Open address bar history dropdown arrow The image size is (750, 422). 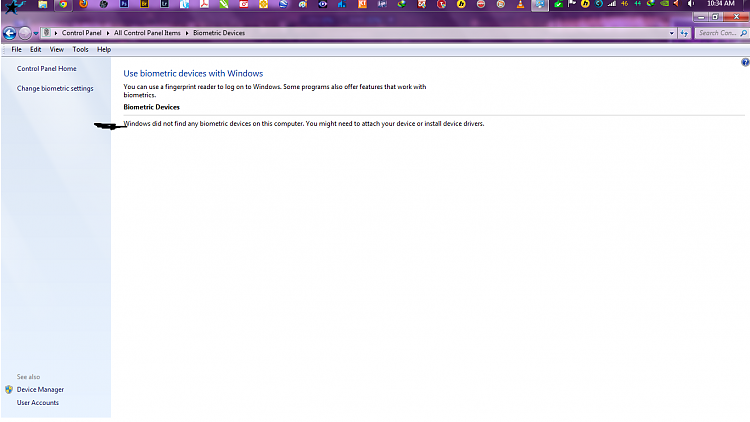pyautogui.click(x=672, y=33)
